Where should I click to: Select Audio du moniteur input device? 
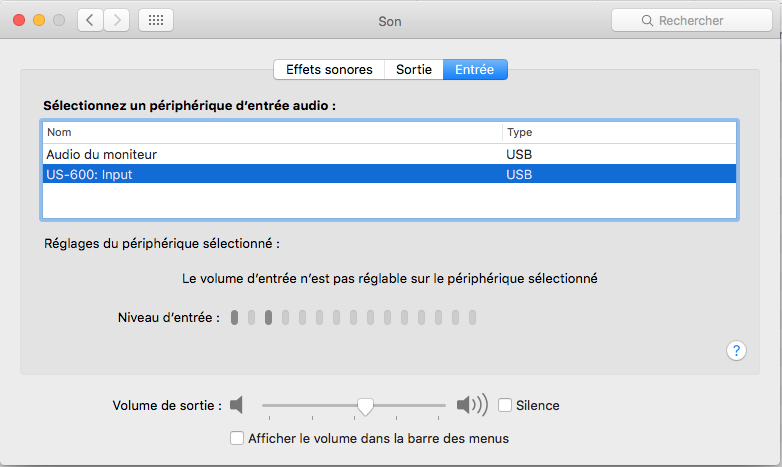click(389, 154)
